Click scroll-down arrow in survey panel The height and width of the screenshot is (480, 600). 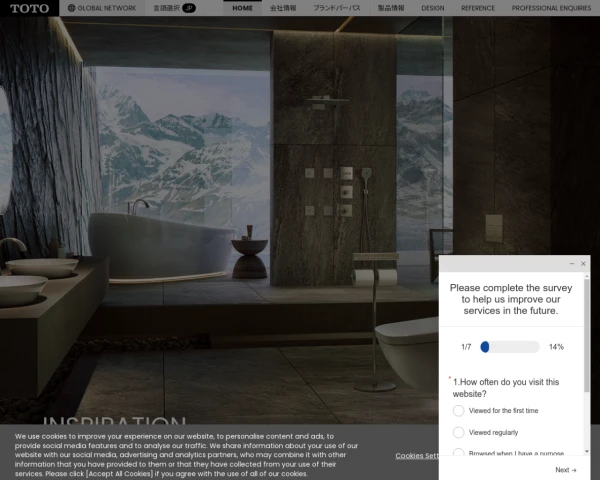(587, 452)
